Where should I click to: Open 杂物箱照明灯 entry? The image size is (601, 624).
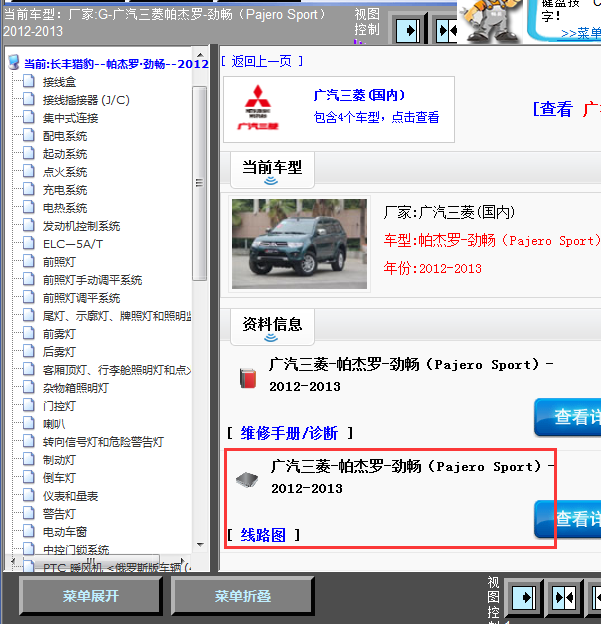[x=76, y=388]
